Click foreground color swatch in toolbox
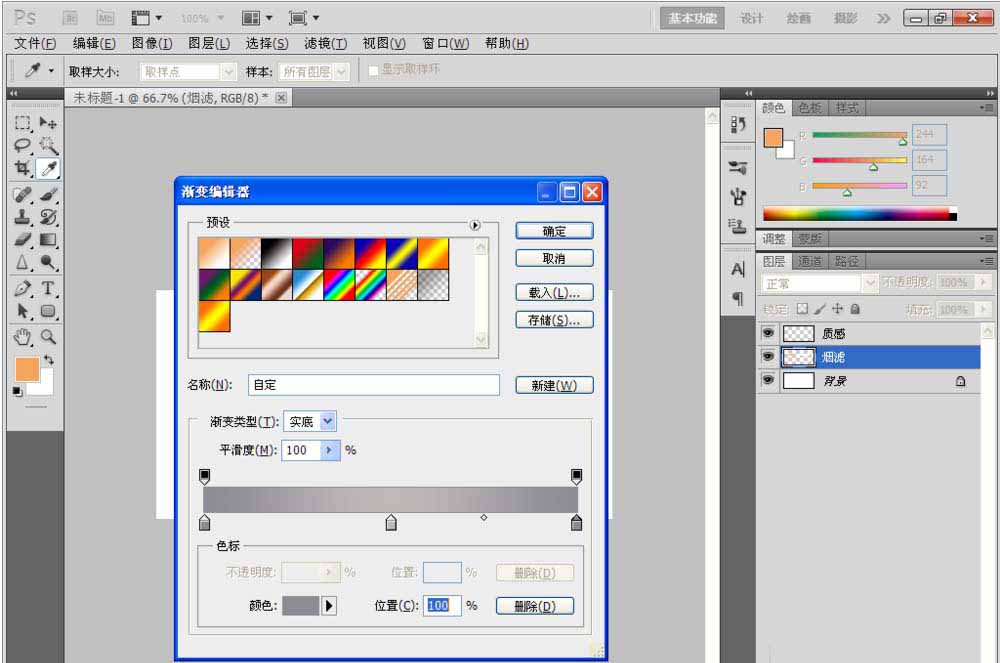The width and height of the screenshot is (1000, 663). point(27,369)
